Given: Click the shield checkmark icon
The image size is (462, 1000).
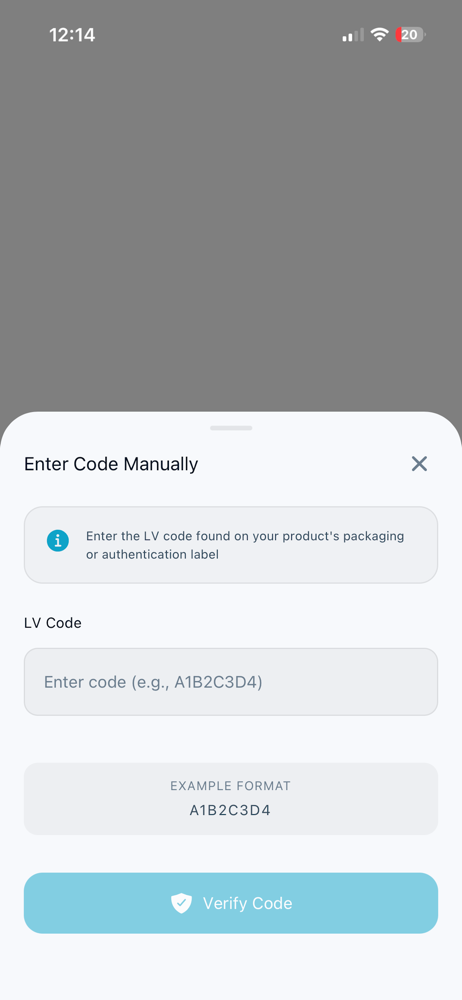Looking at the screenshot, I should pyautogui.click(x=182, y=903).
